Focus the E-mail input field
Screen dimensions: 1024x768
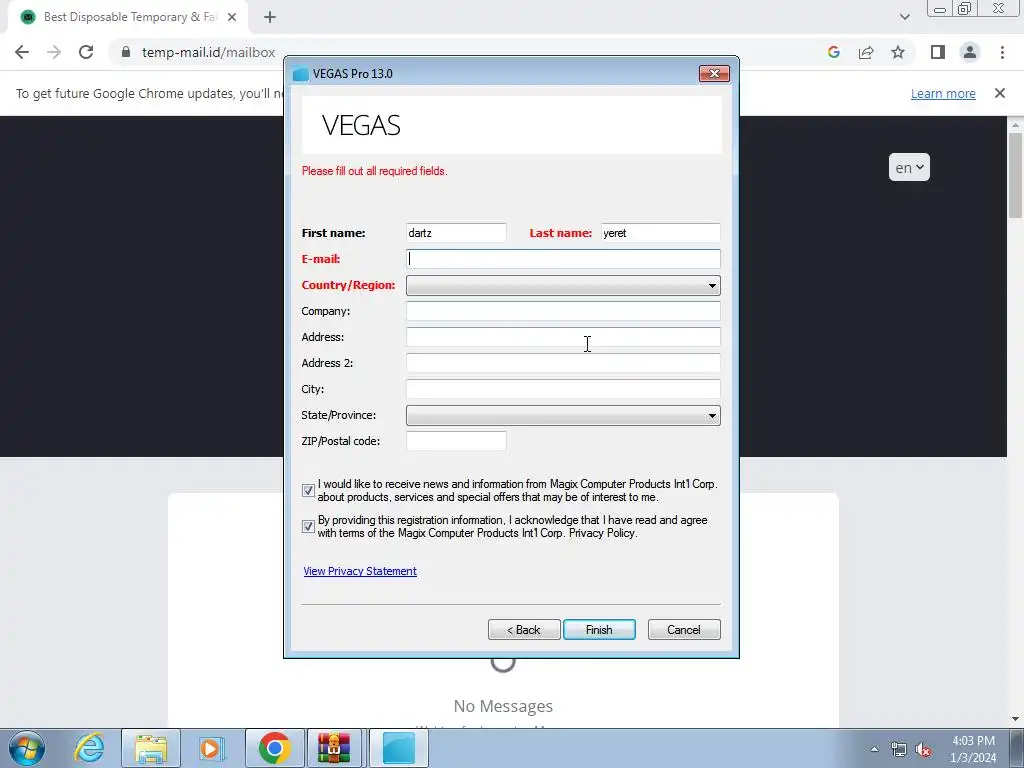pyautogui.click(x=563, y=259)
